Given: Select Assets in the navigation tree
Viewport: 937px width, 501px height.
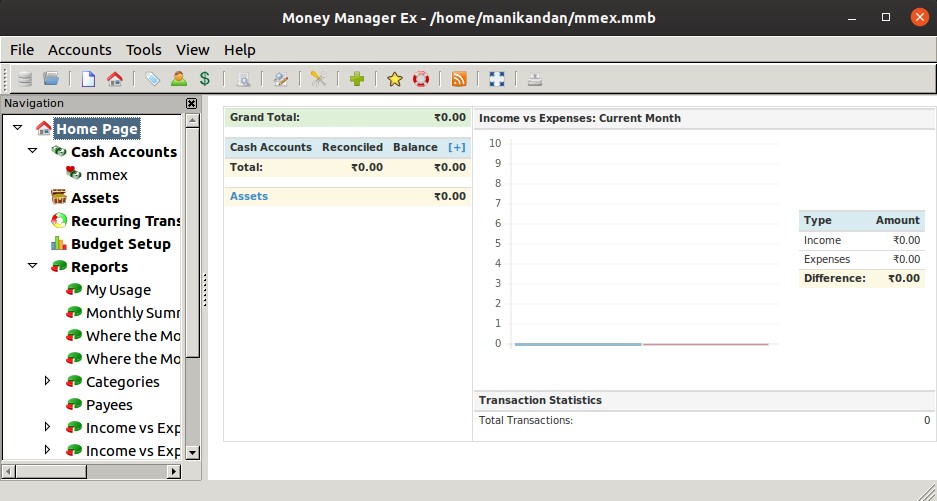Looking at the screenshot, I should (x=94, y=198).
